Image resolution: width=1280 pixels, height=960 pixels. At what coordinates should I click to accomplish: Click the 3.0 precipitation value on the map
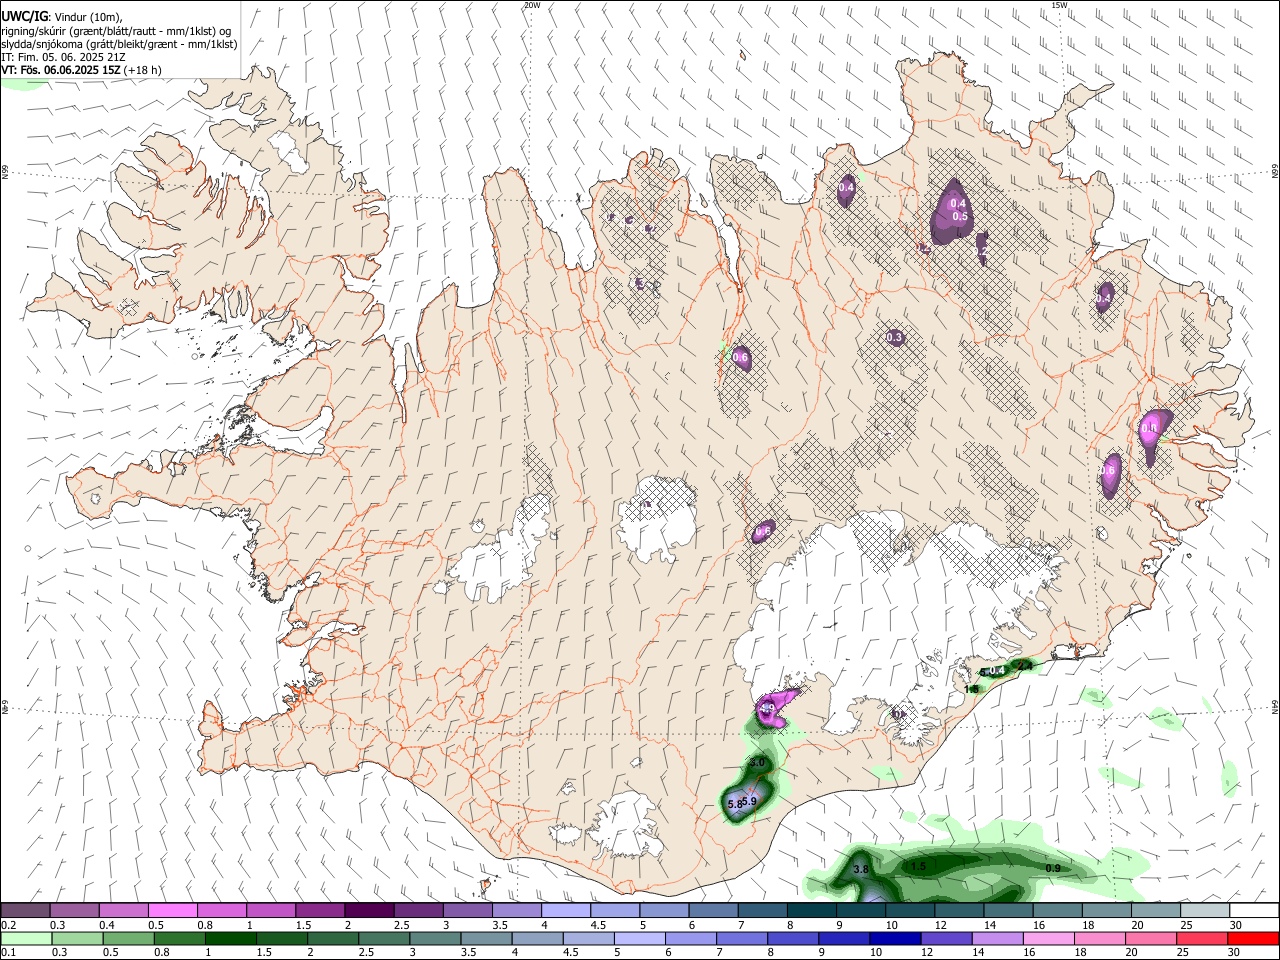pyautogui.click(x=757, y=763)
